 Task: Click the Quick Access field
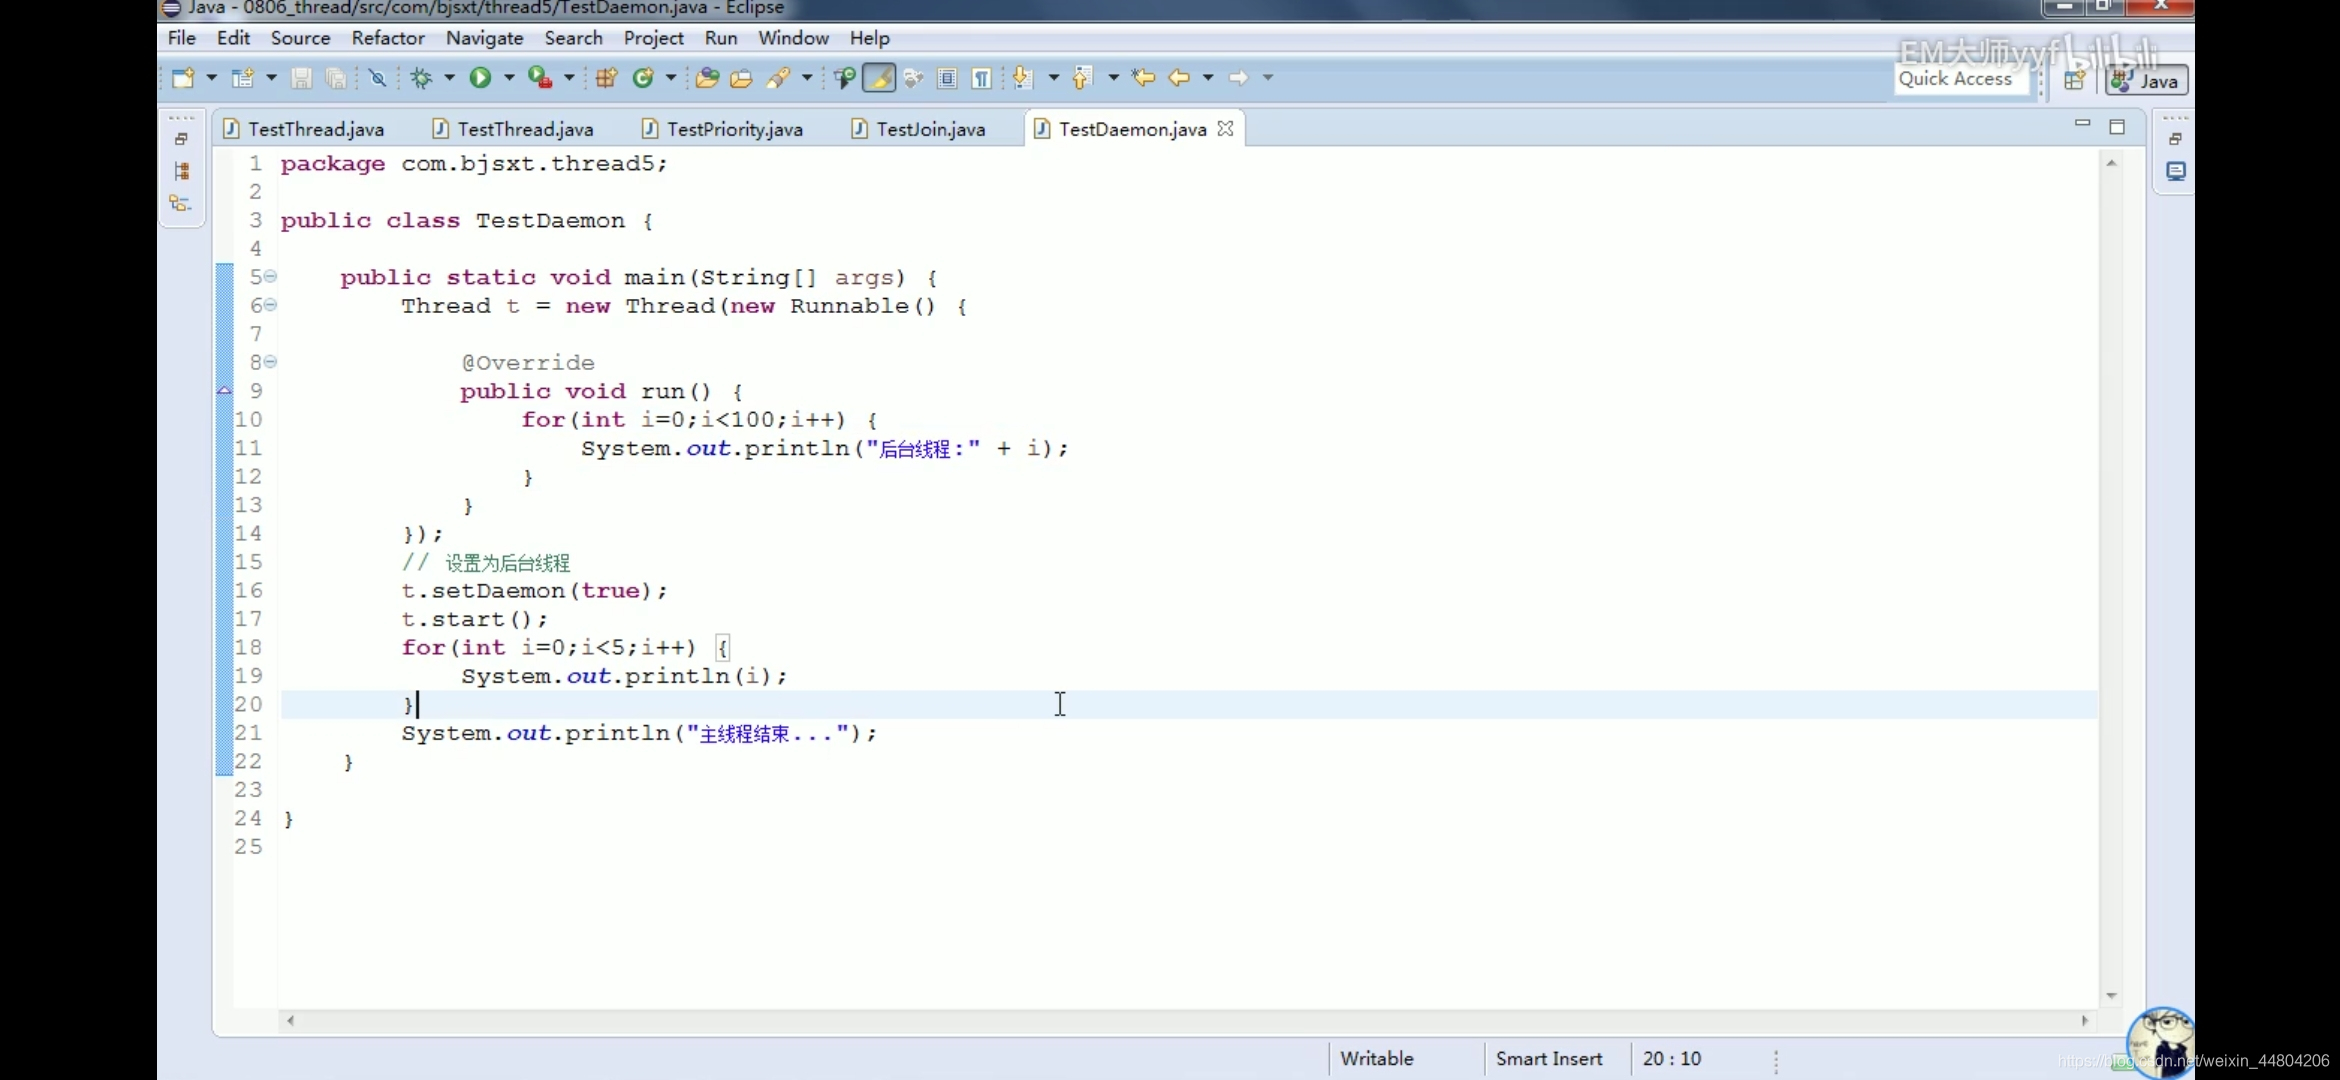coord(1956,80)
